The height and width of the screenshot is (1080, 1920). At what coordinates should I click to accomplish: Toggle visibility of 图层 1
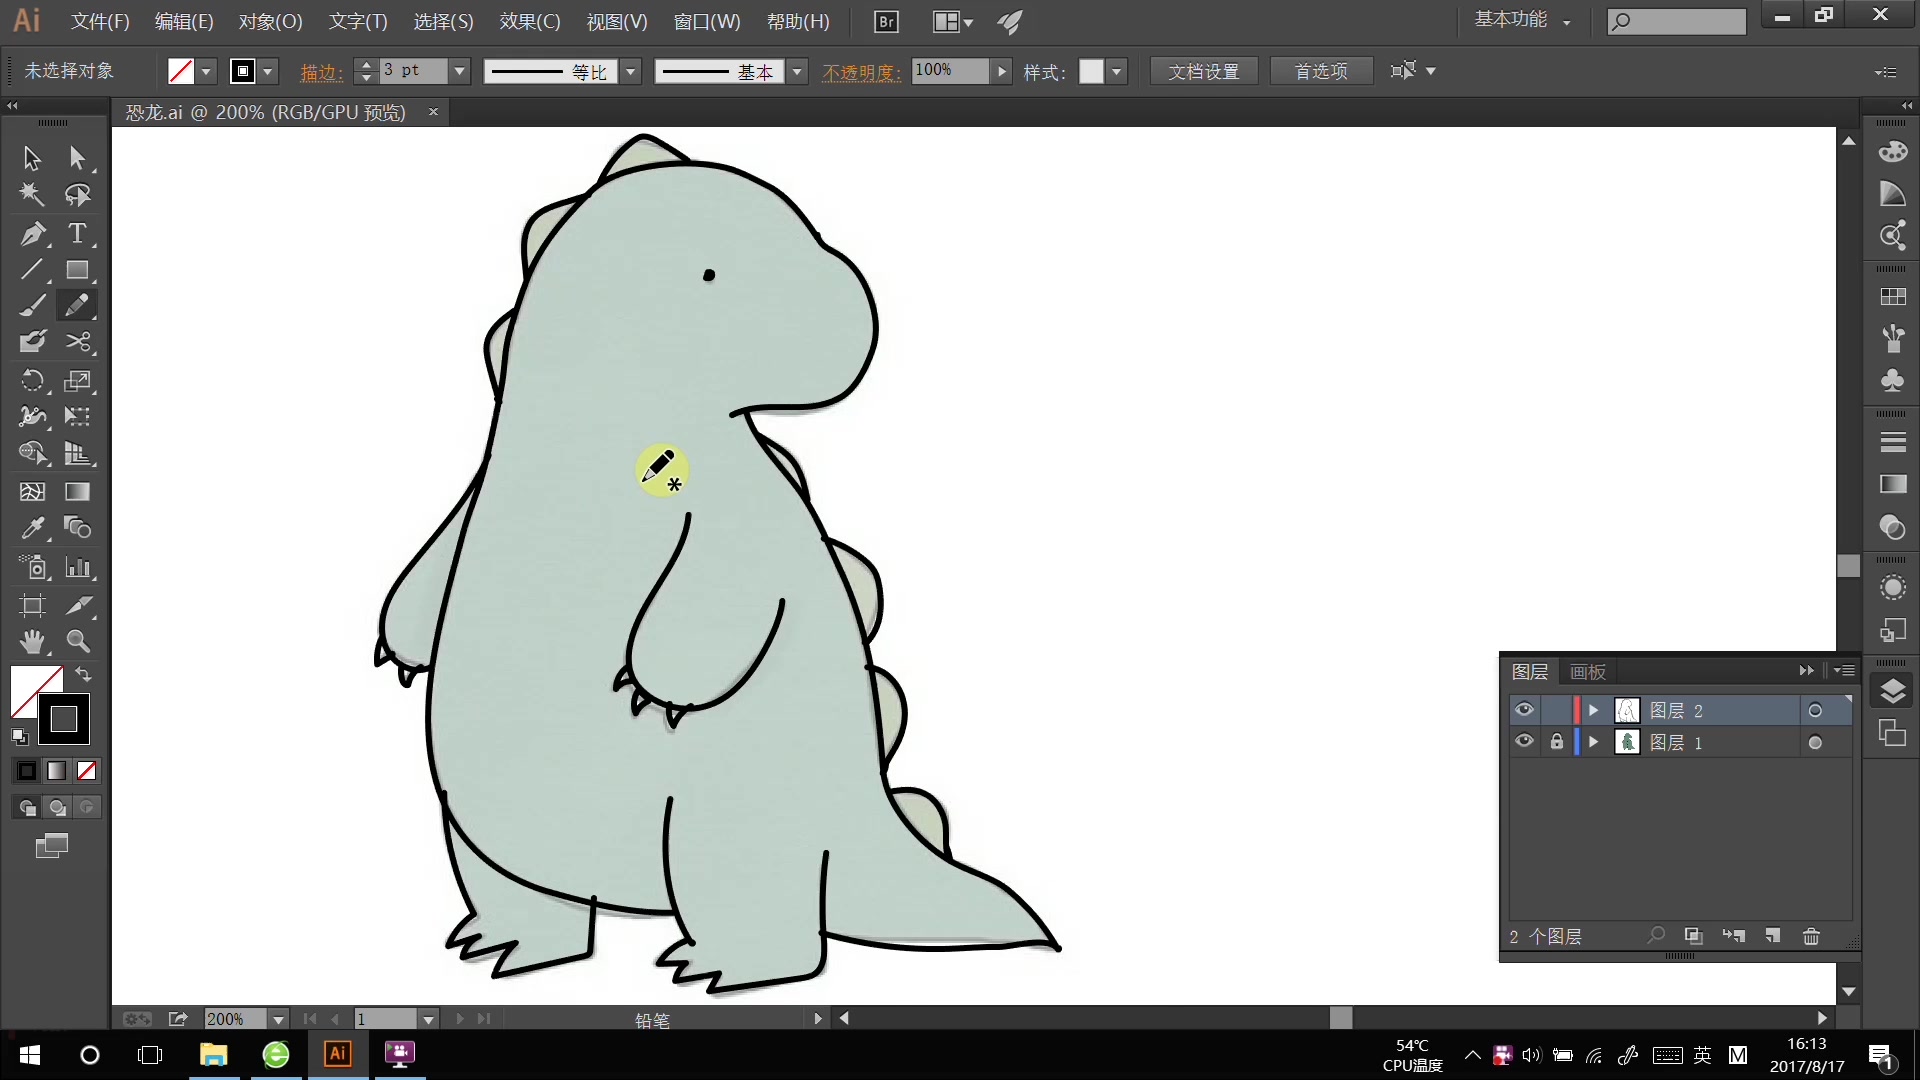[1523, 742]
